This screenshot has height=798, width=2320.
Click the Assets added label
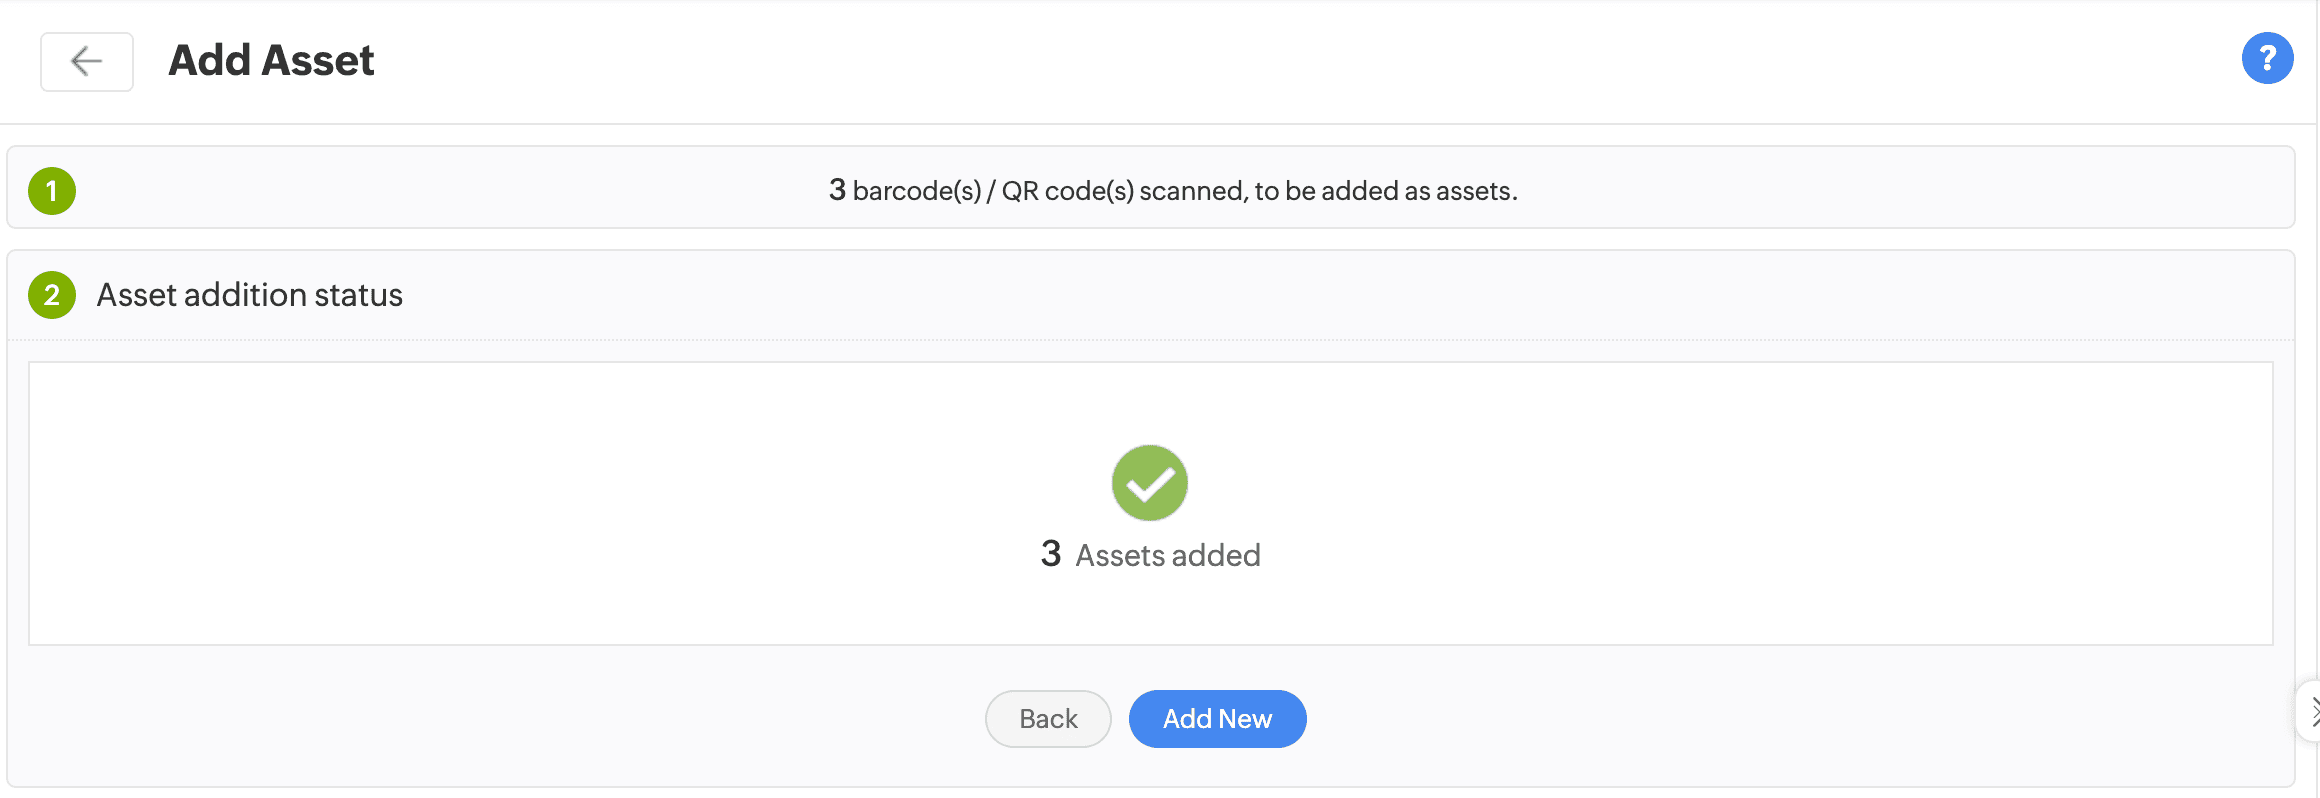(x=1167, y=555)
